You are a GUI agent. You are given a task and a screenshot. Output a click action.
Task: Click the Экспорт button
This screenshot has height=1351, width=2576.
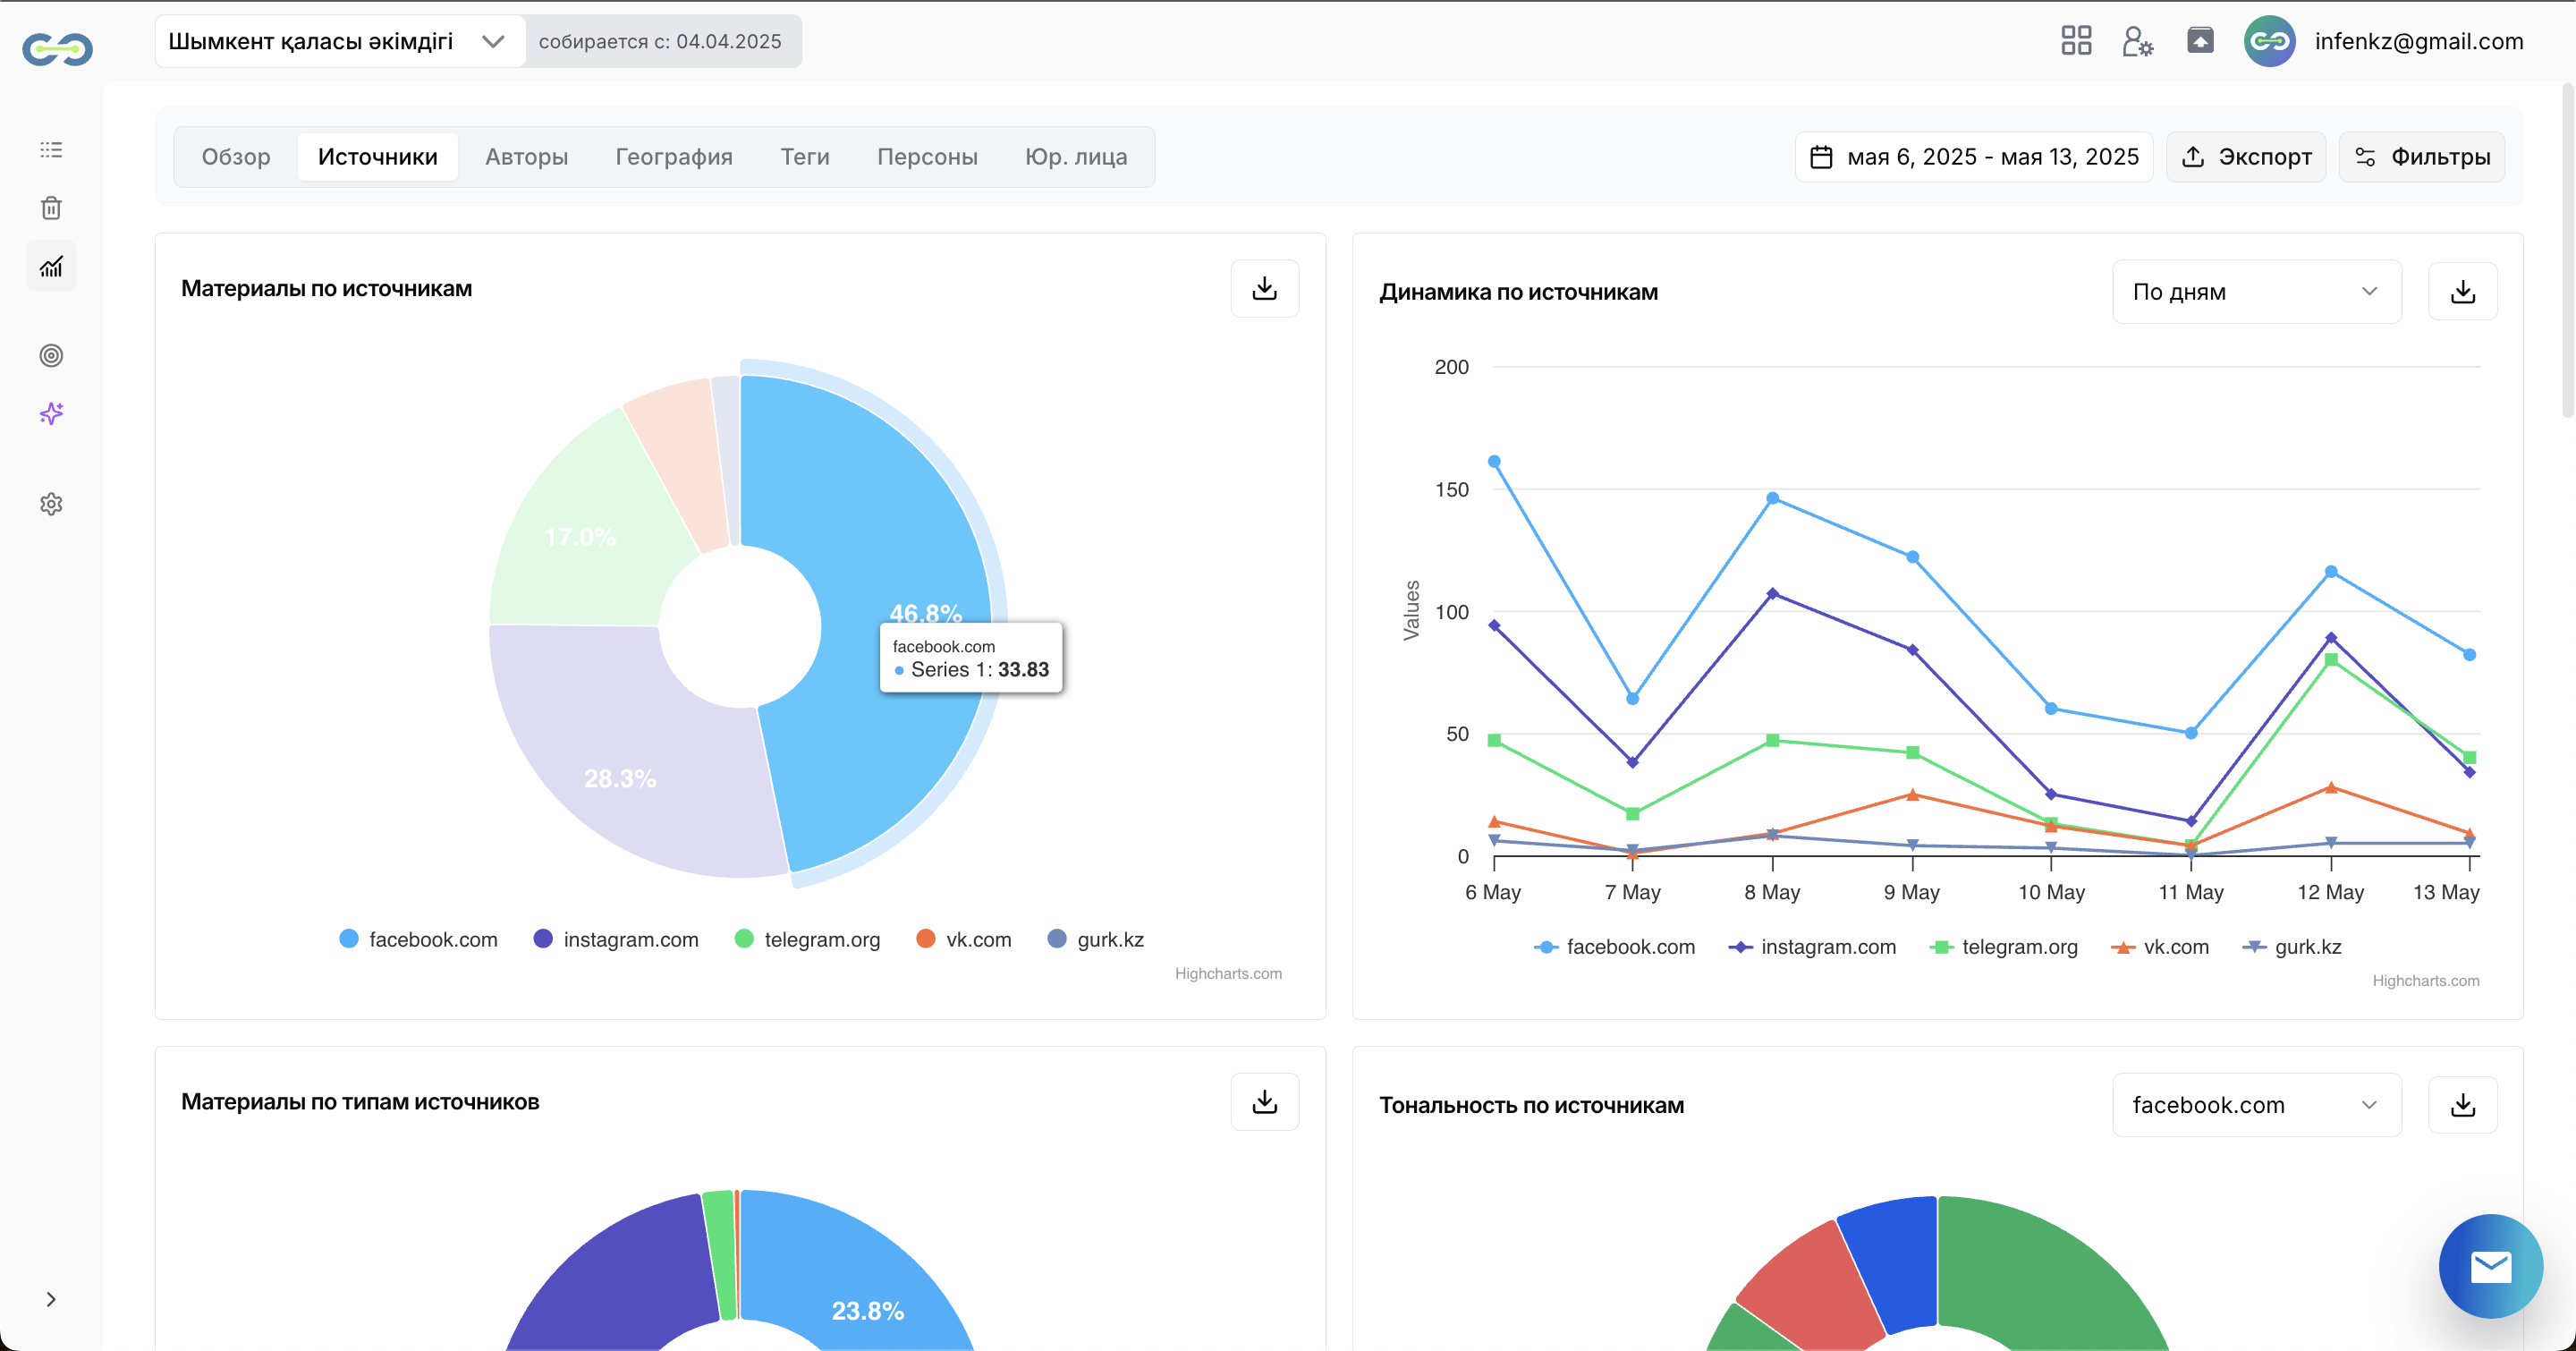pyautogui.click(x=2246, y=157)
